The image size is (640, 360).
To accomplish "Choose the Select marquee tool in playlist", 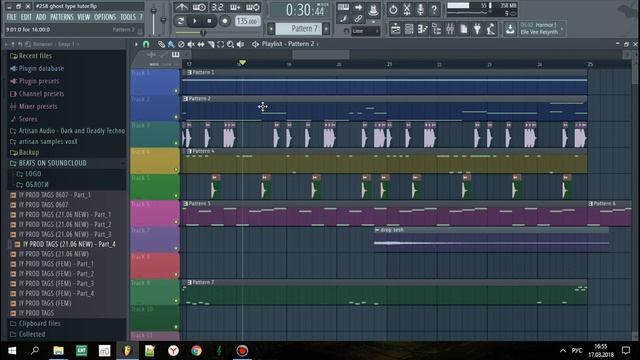I will click(x=221, y=44).
